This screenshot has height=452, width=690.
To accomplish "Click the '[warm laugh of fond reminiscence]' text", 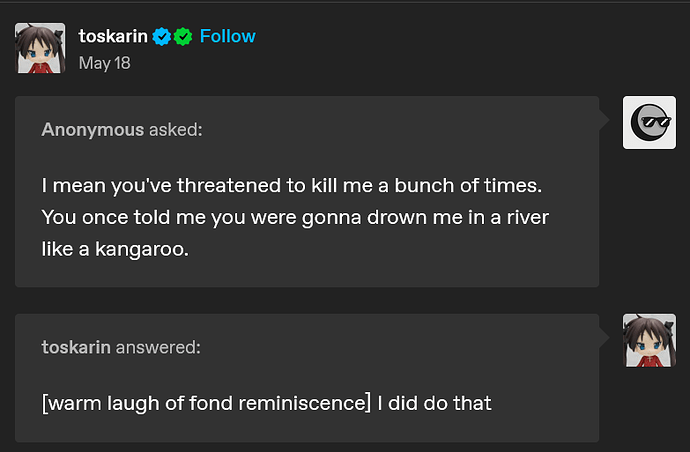I will 206,403.
